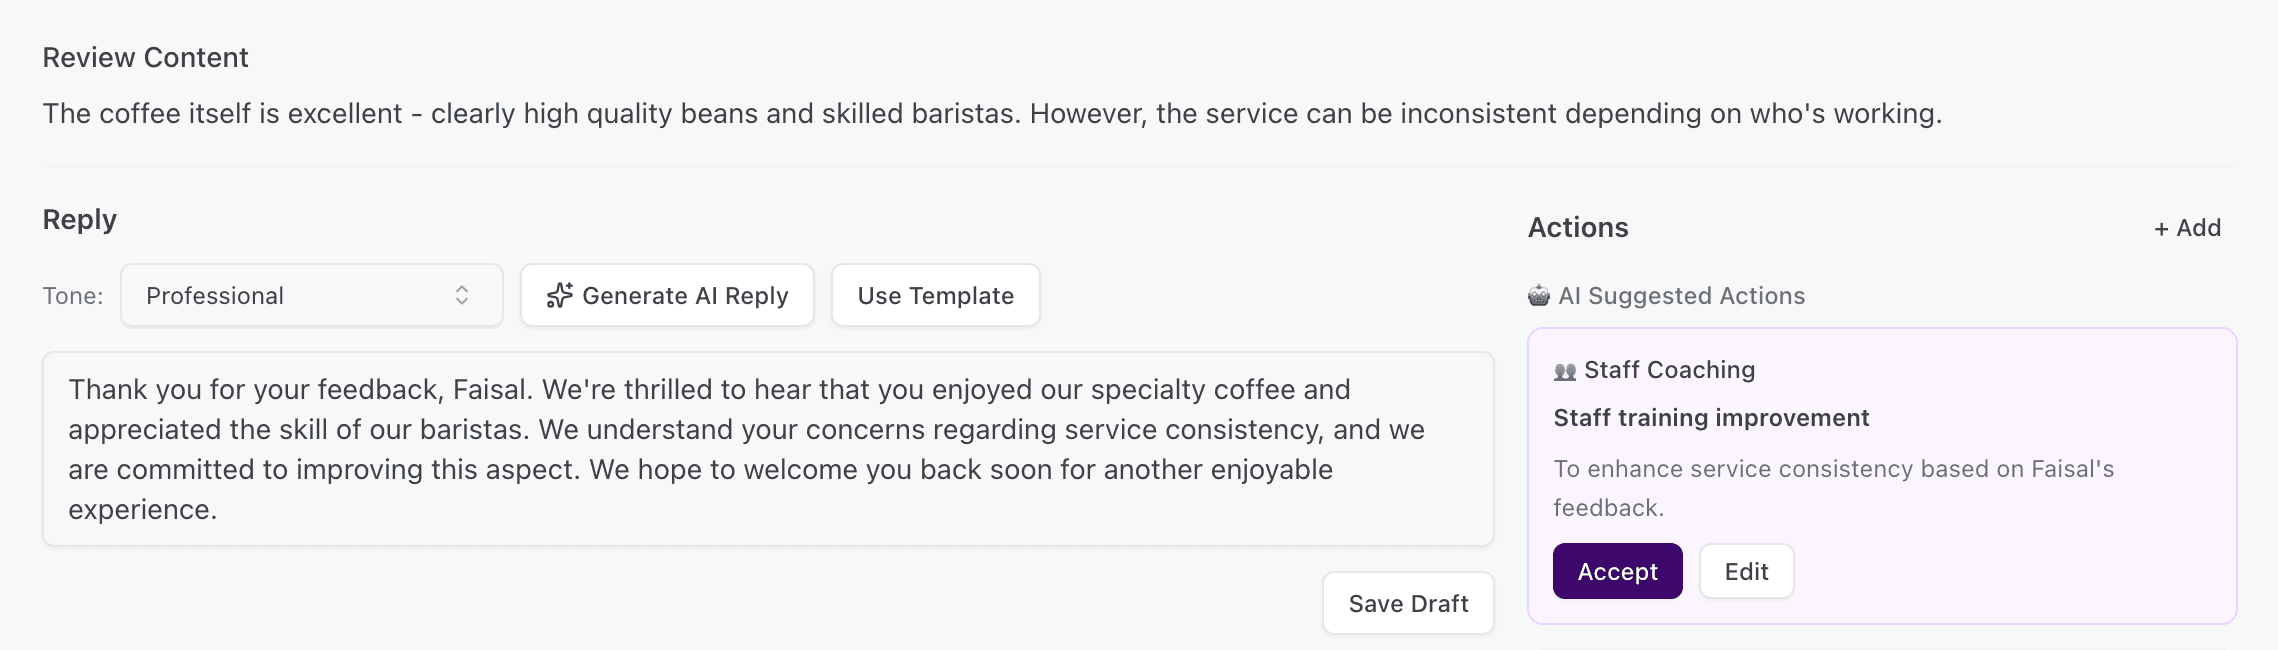
Task: Select the AI Suggested Actions heading
Action: click(x=1681, y=296)
